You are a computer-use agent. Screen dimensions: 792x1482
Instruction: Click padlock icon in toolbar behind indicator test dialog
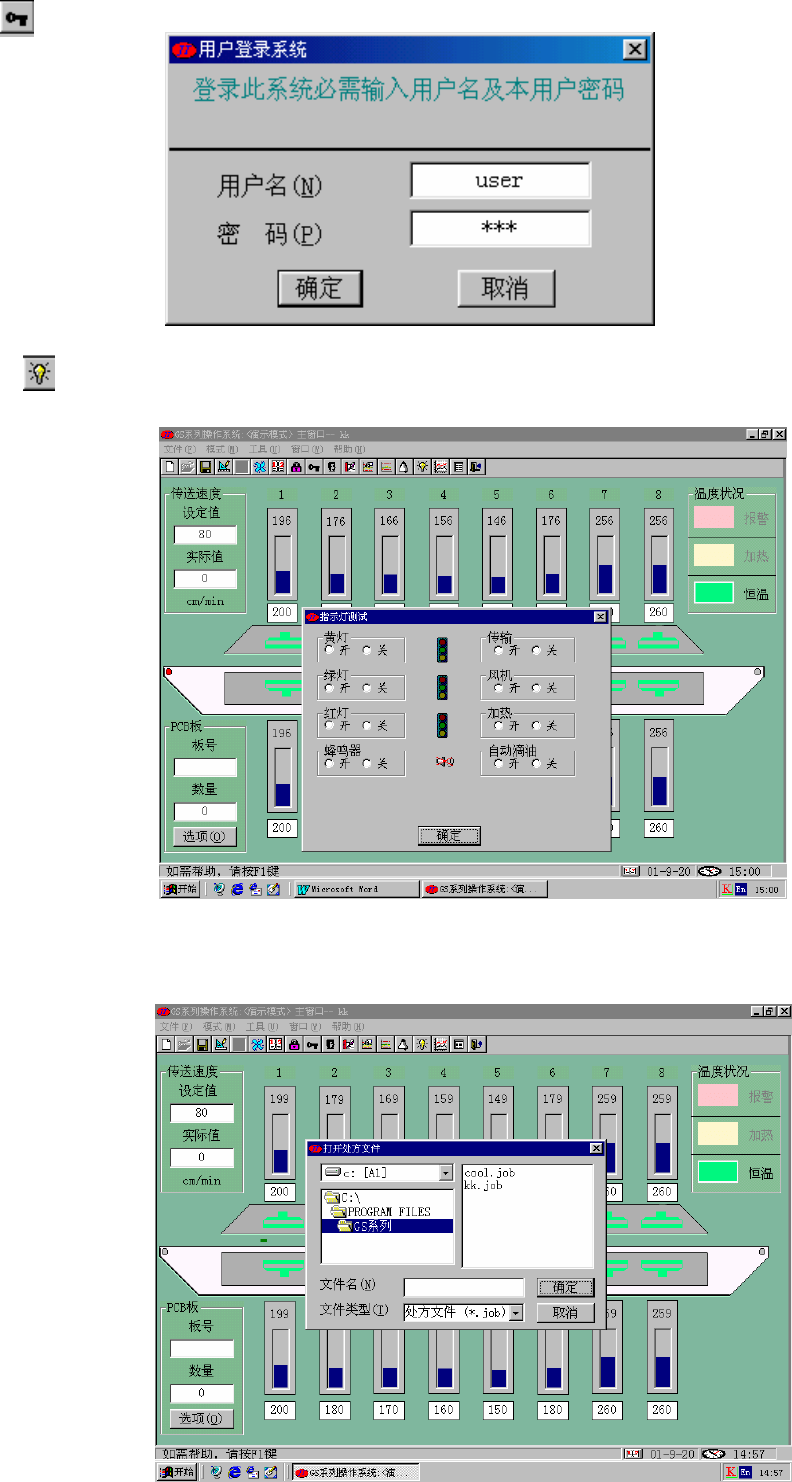[x=296, y=466]
